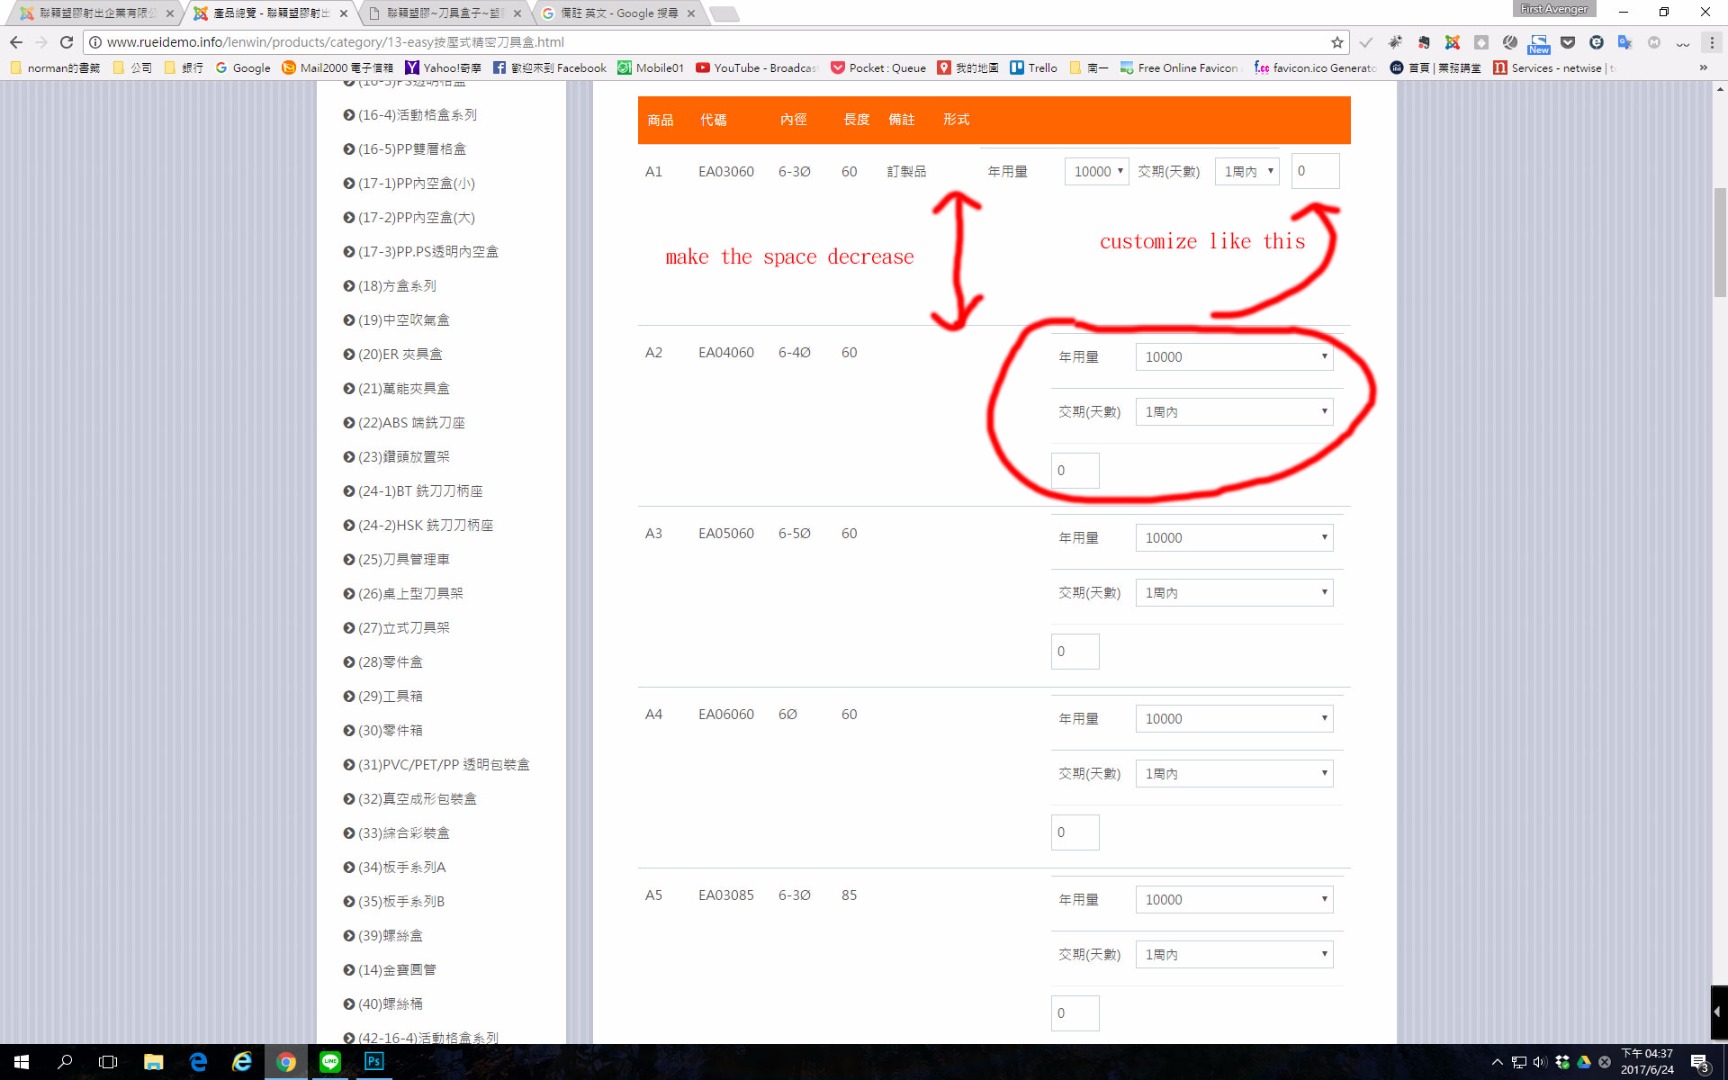Image resolution: width=1728 pixels, height=1080 pixels.
Task: Open the Trello bookmark
Action: [1033, 68]
